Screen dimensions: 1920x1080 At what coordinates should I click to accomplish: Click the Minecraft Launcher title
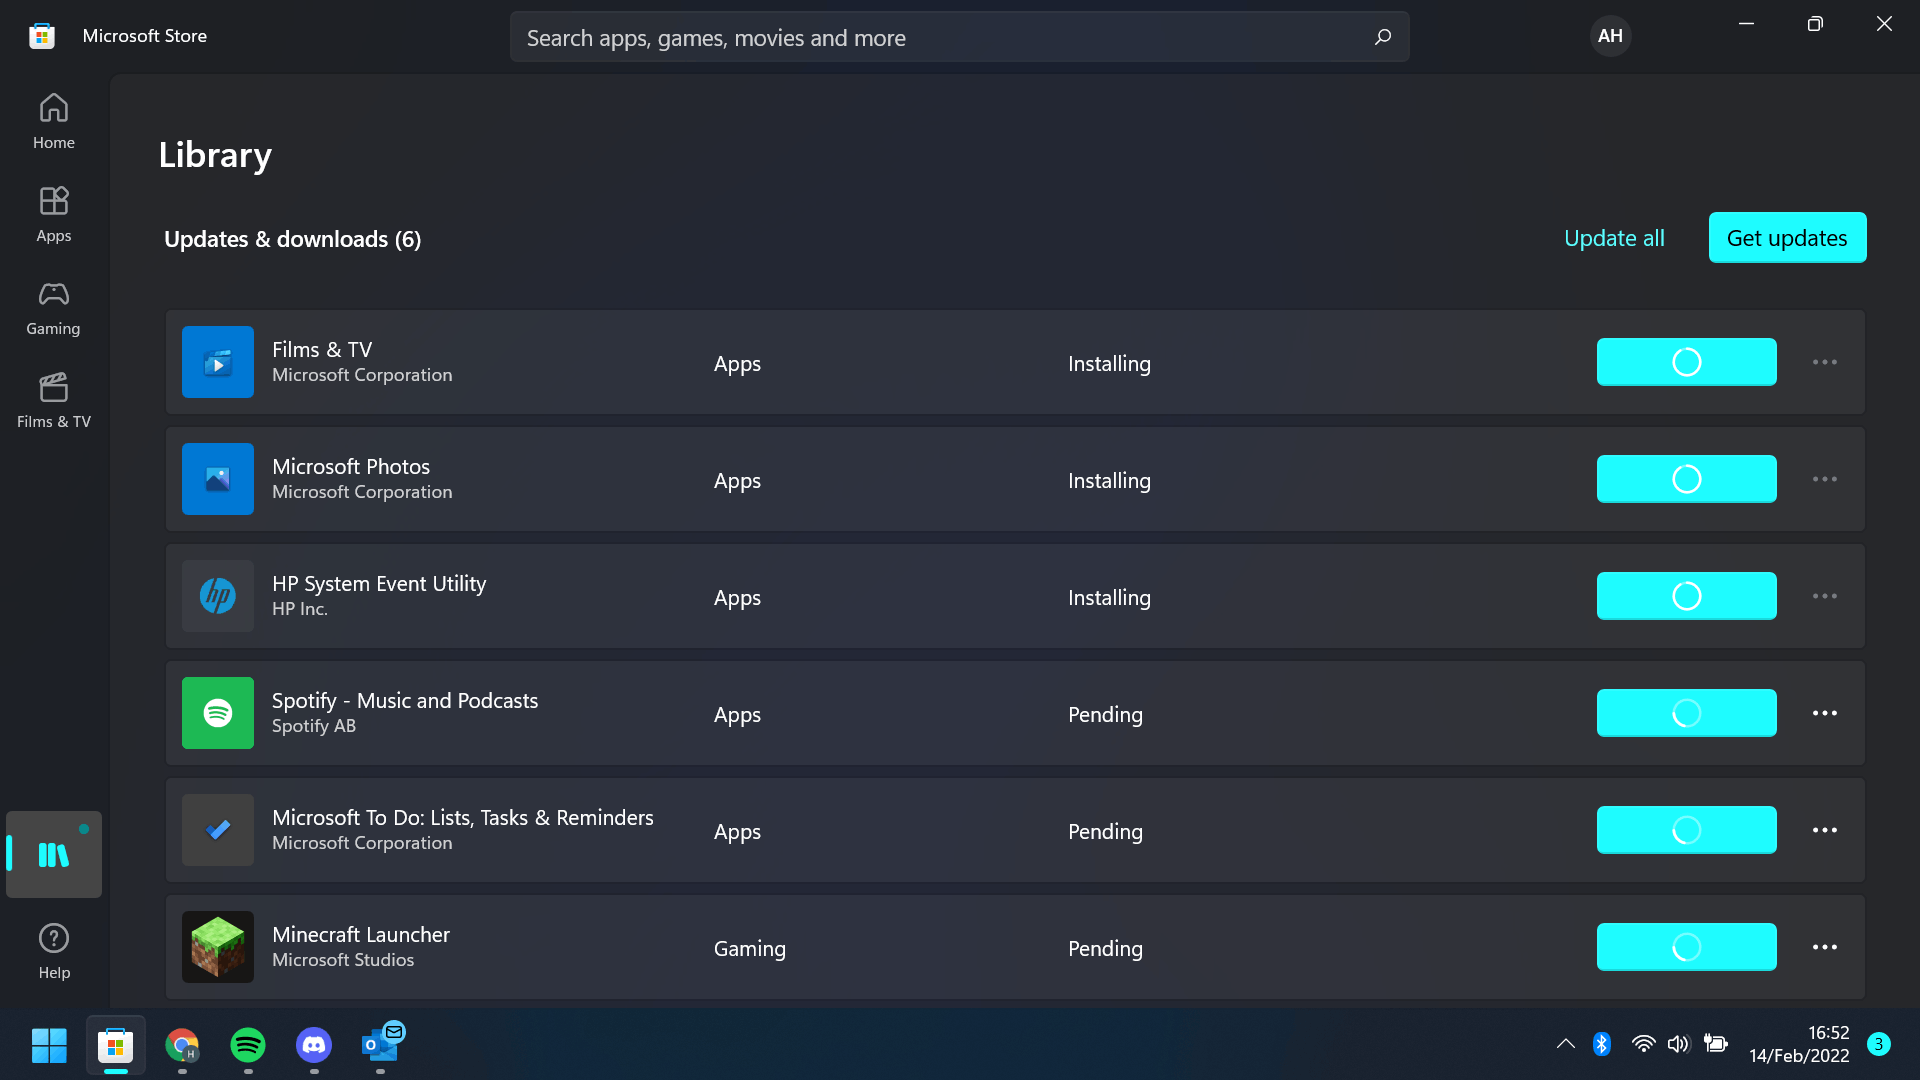click(361, 935)
